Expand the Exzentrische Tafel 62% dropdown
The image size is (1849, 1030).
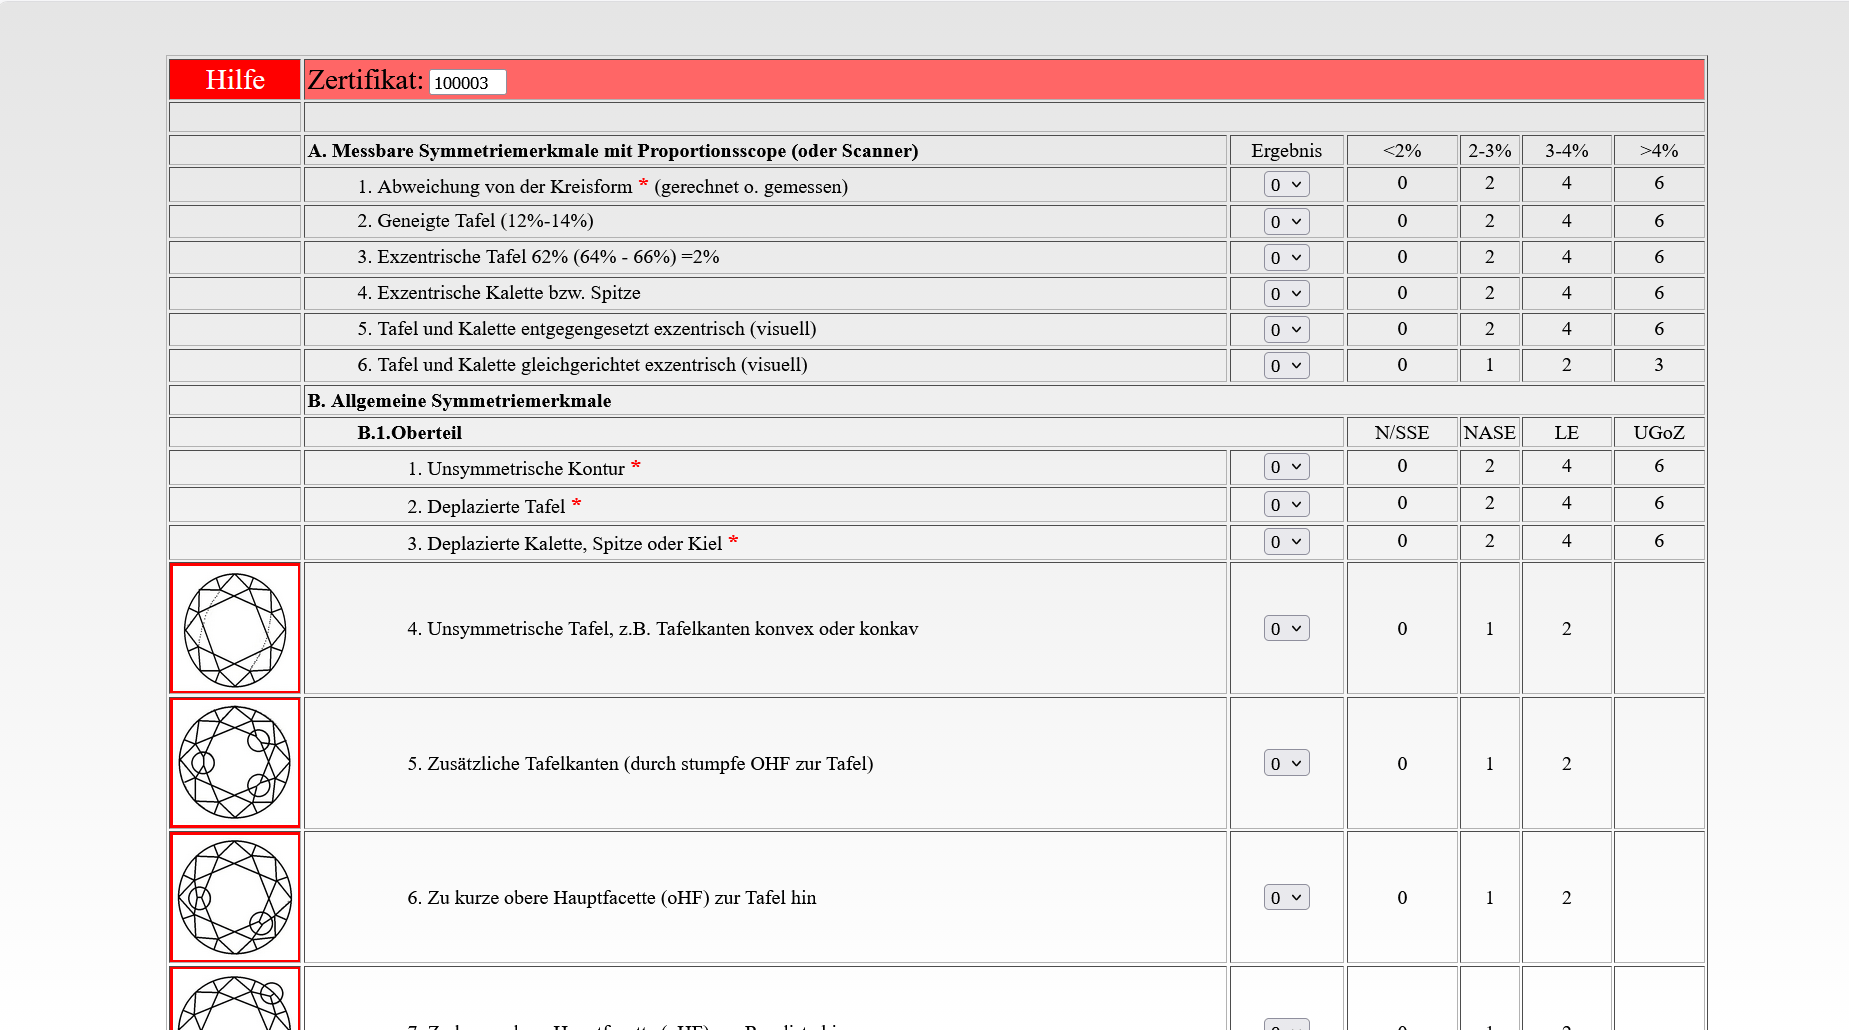point(1286,258)
